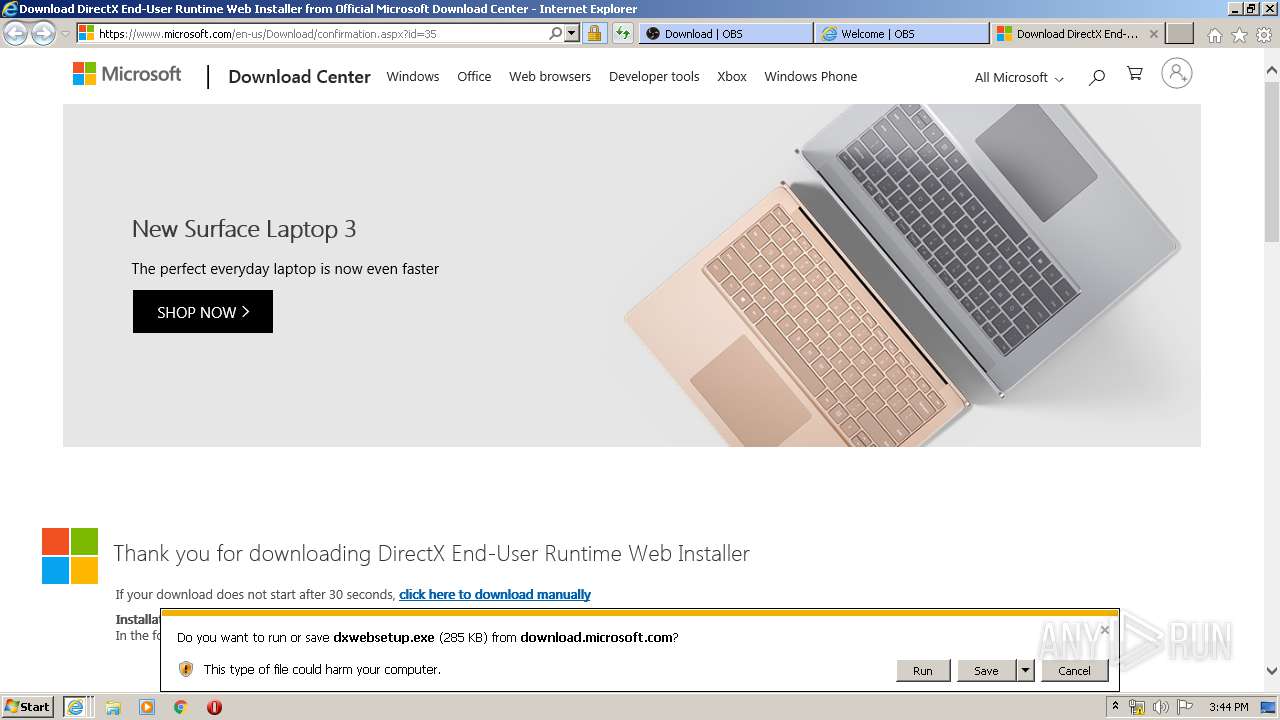Open Windows Media Player taskbar icon
The width and height of the screenshot is (1280, 720).
click(x=147, y=707)
